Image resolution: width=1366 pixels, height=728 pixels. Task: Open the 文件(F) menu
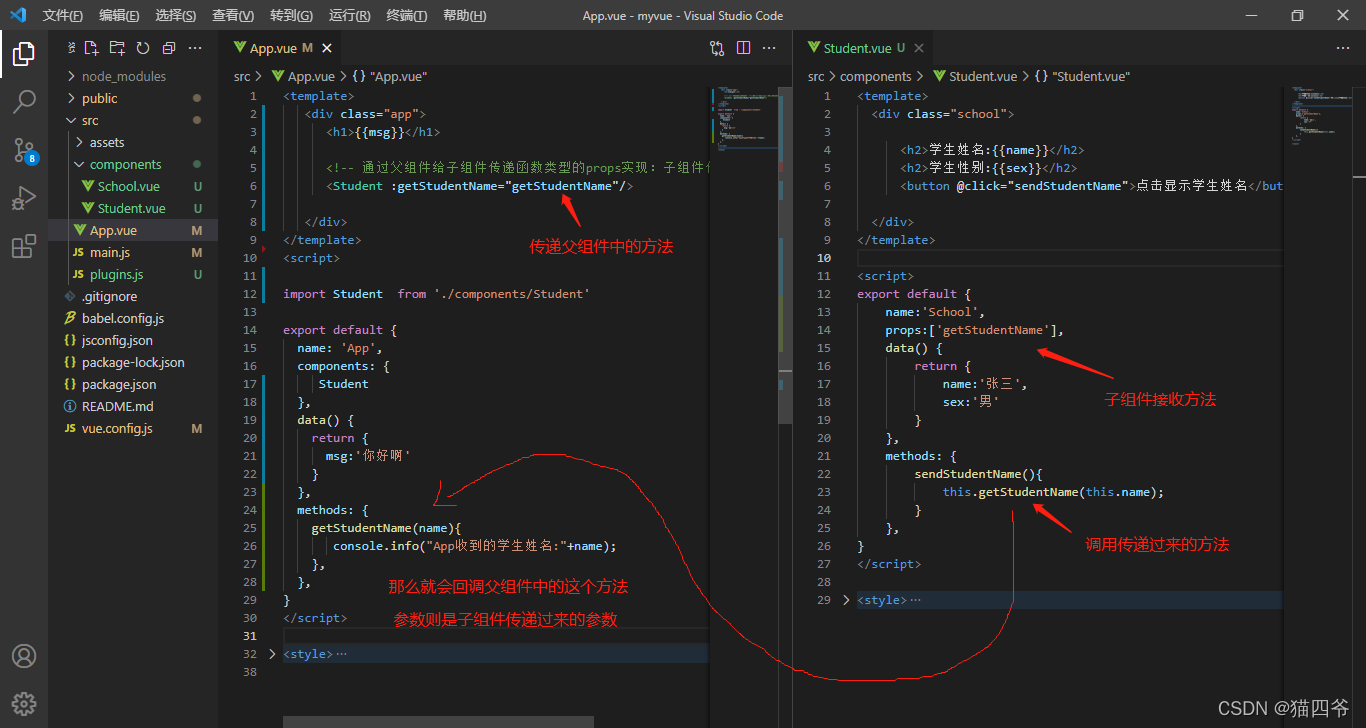[63, 15]
